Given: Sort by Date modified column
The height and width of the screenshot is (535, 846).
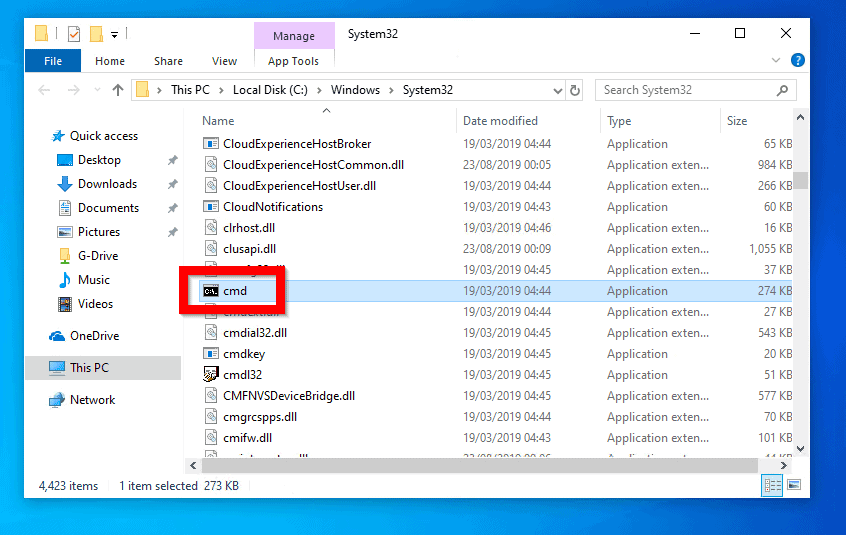Looking at the screenshot, I should pyautogui.click(x=500, y=121).
